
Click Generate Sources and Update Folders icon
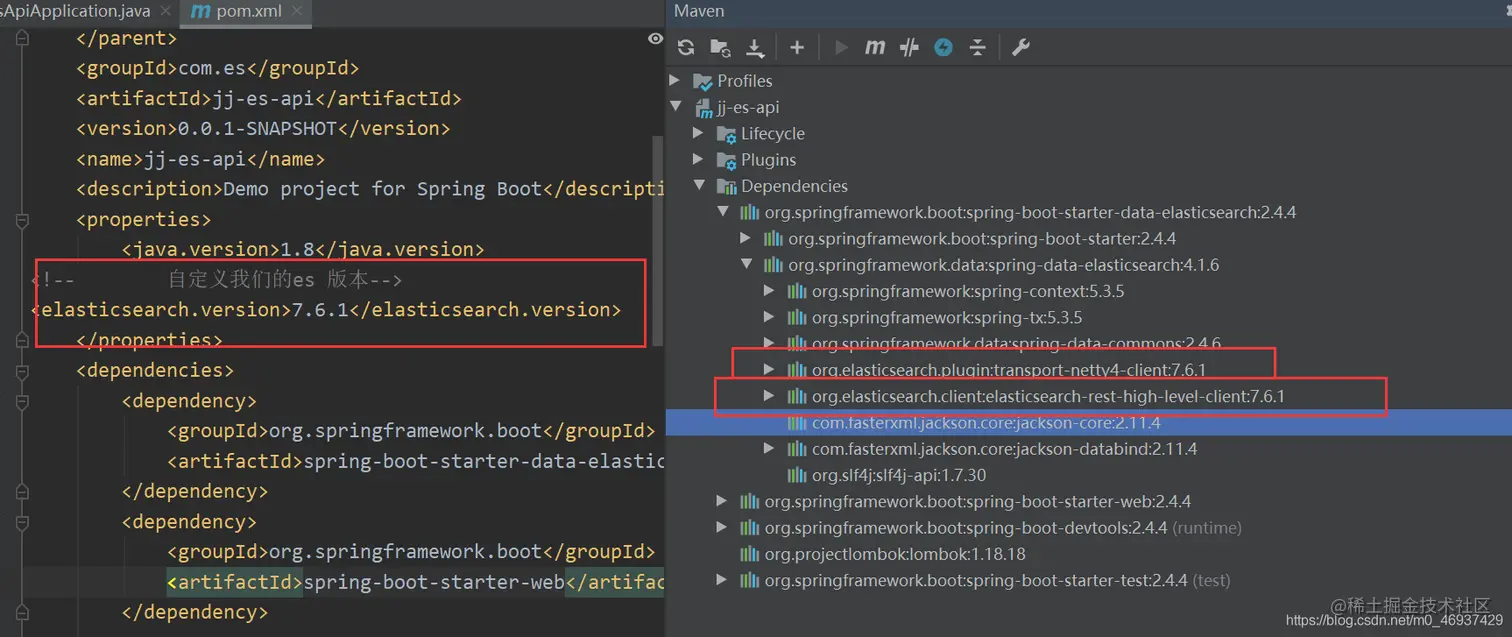coord(720,47)
